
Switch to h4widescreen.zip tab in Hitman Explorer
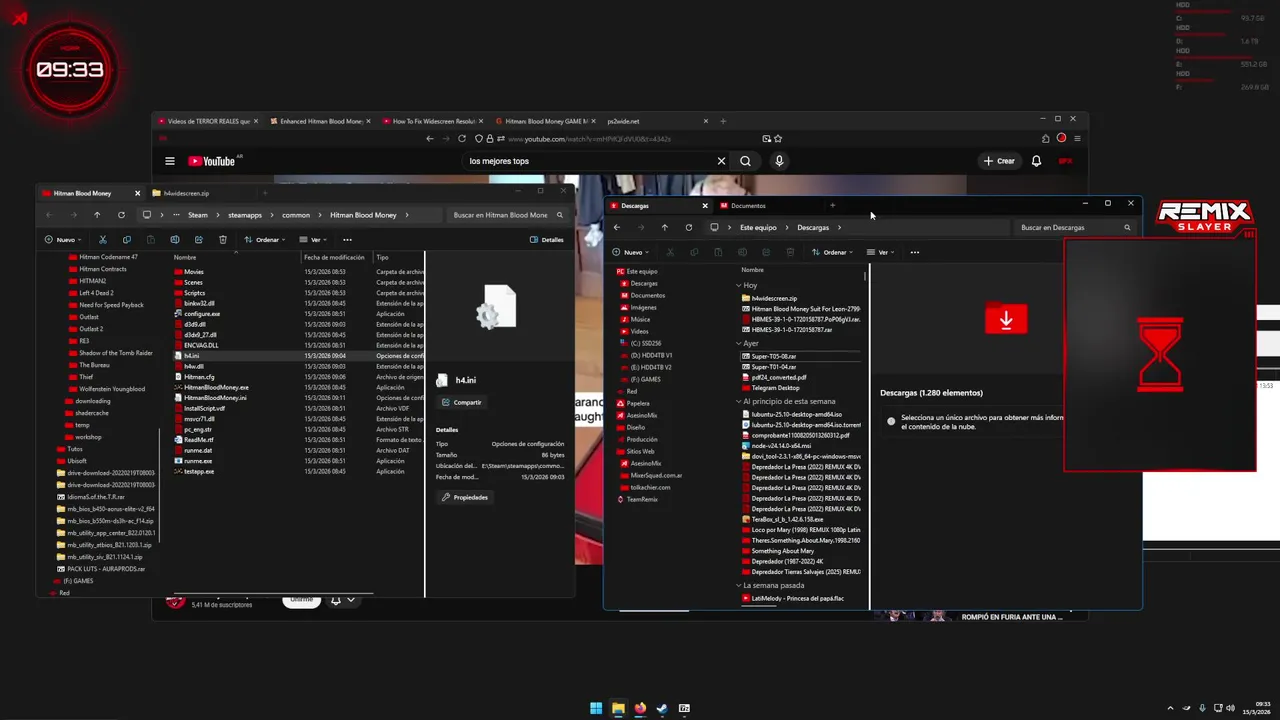tap(186, 193)
